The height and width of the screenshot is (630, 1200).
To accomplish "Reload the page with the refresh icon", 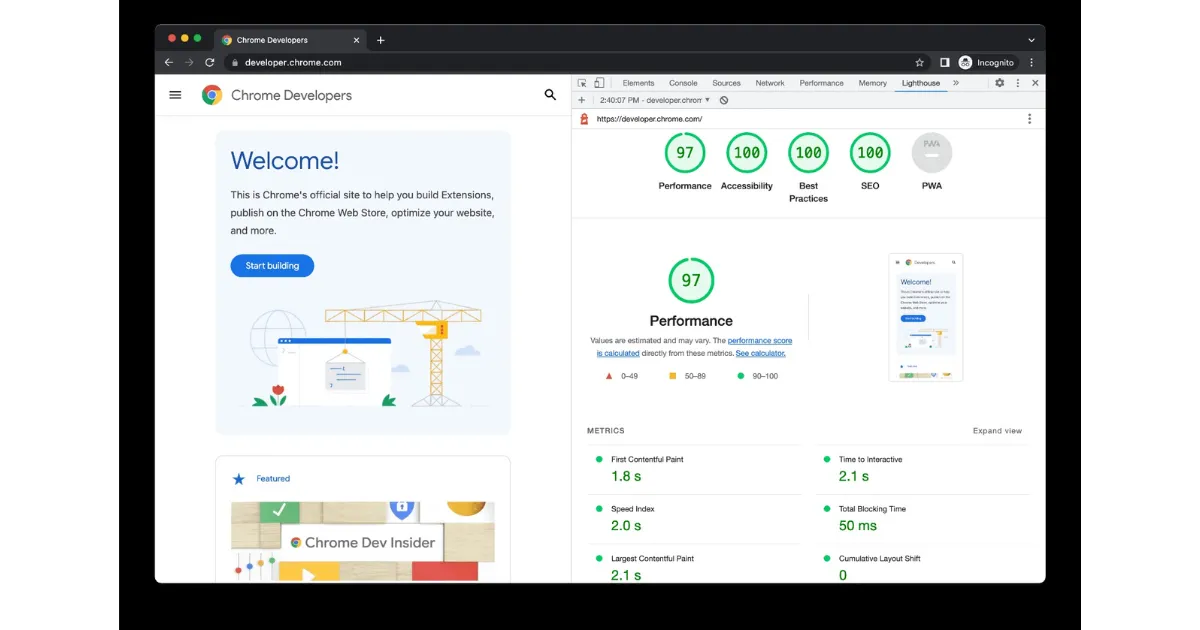I will click(209, 61).
